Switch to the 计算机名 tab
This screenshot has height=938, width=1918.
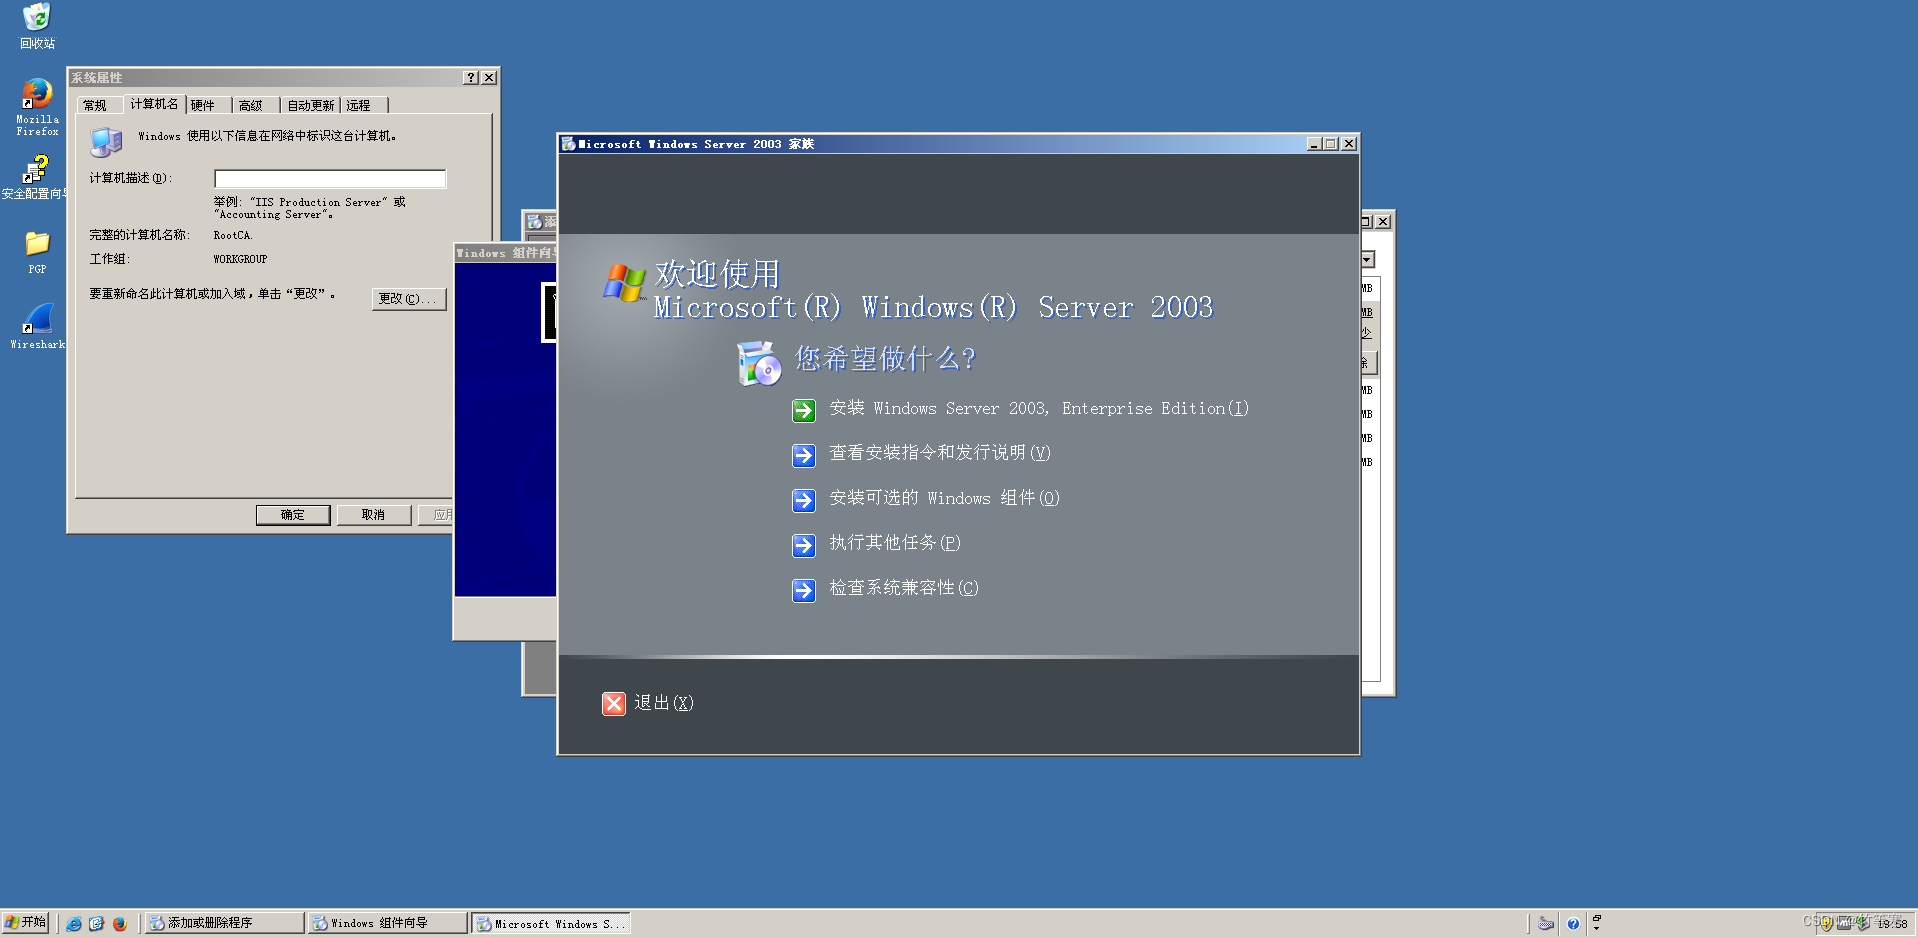(x=154, y=104)
